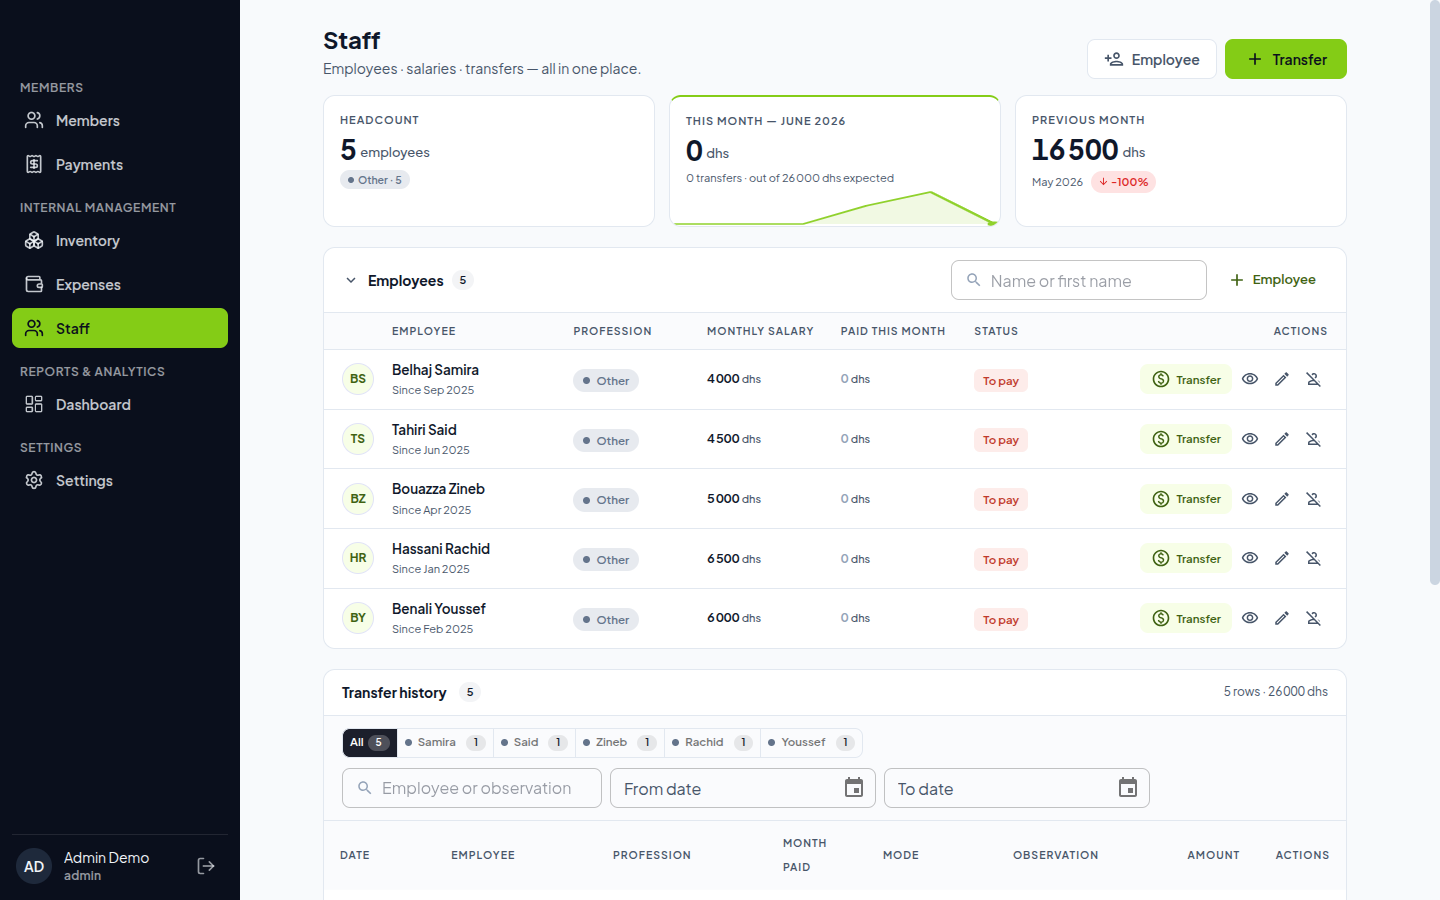Click the BS avatar for Belhaj Samira
This screenshot has height=900, width=1440.
[x=358, y=379]
